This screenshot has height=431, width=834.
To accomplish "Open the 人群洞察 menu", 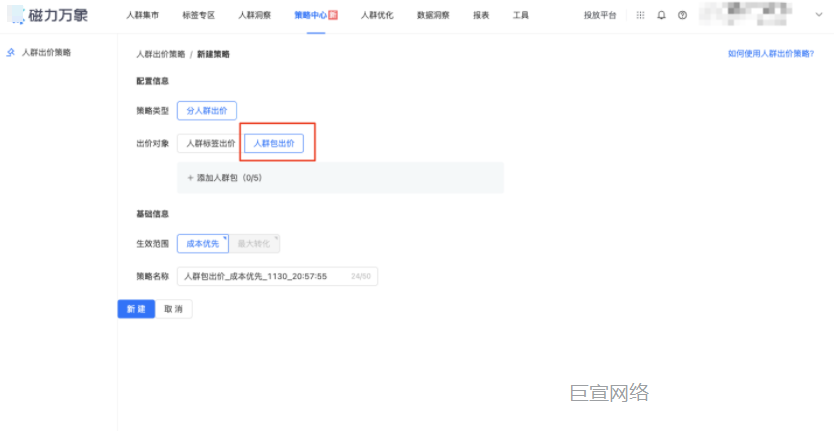I will (x=254, y=15).
